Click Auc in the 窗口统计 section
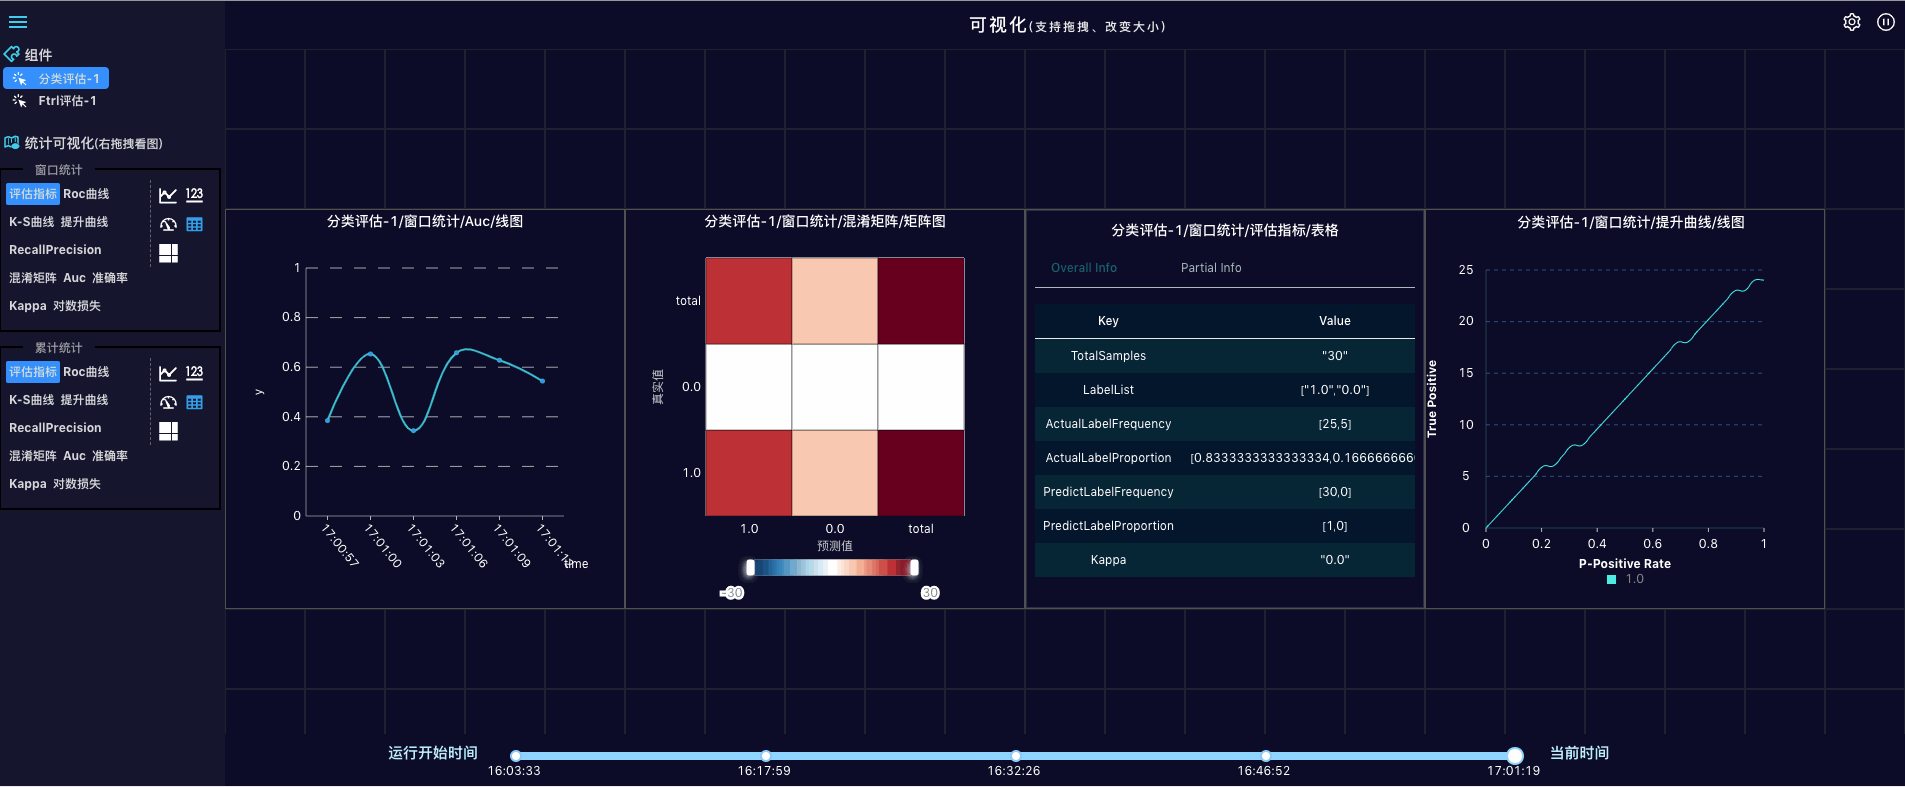 (75, 278)
